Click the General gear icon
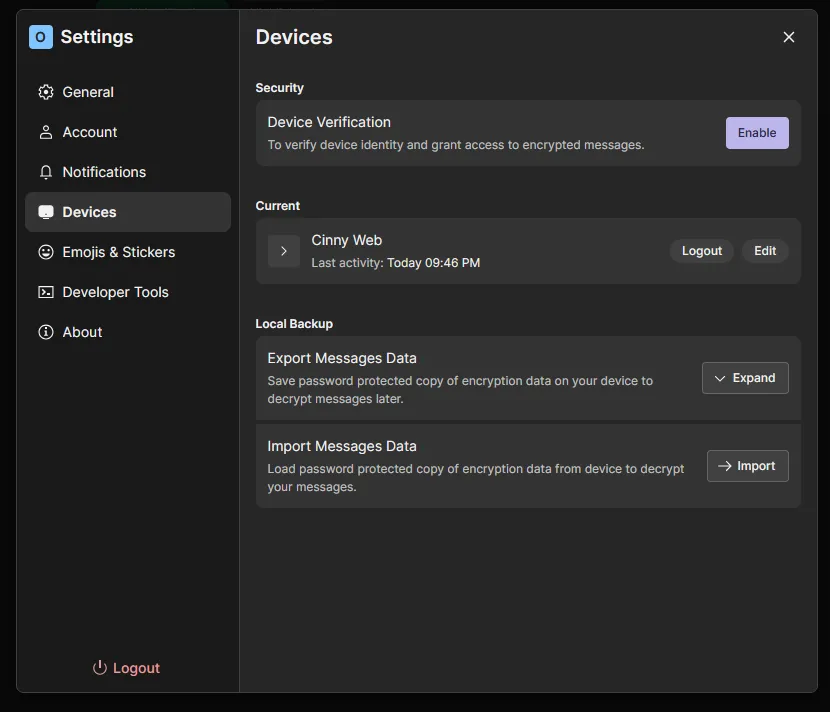Screen dimensions: 830x712 pos(46,92)
